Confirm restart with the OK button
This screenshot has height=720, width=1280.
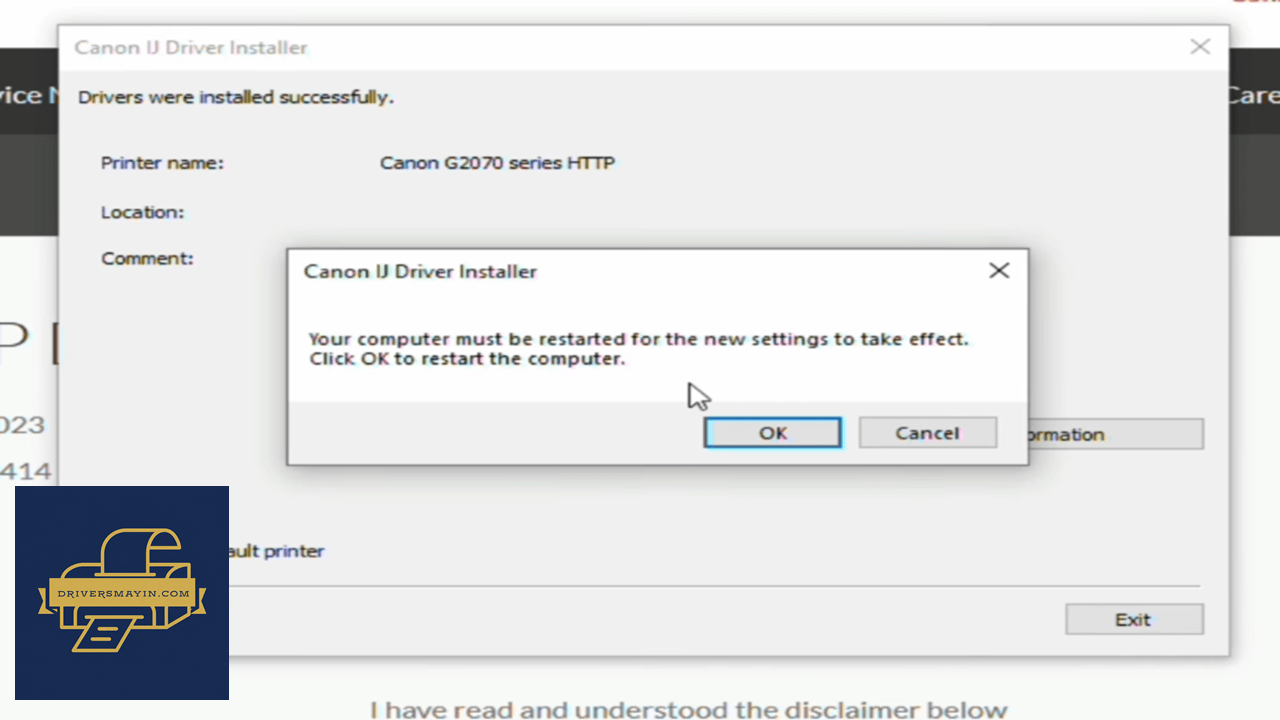(773, 433)
